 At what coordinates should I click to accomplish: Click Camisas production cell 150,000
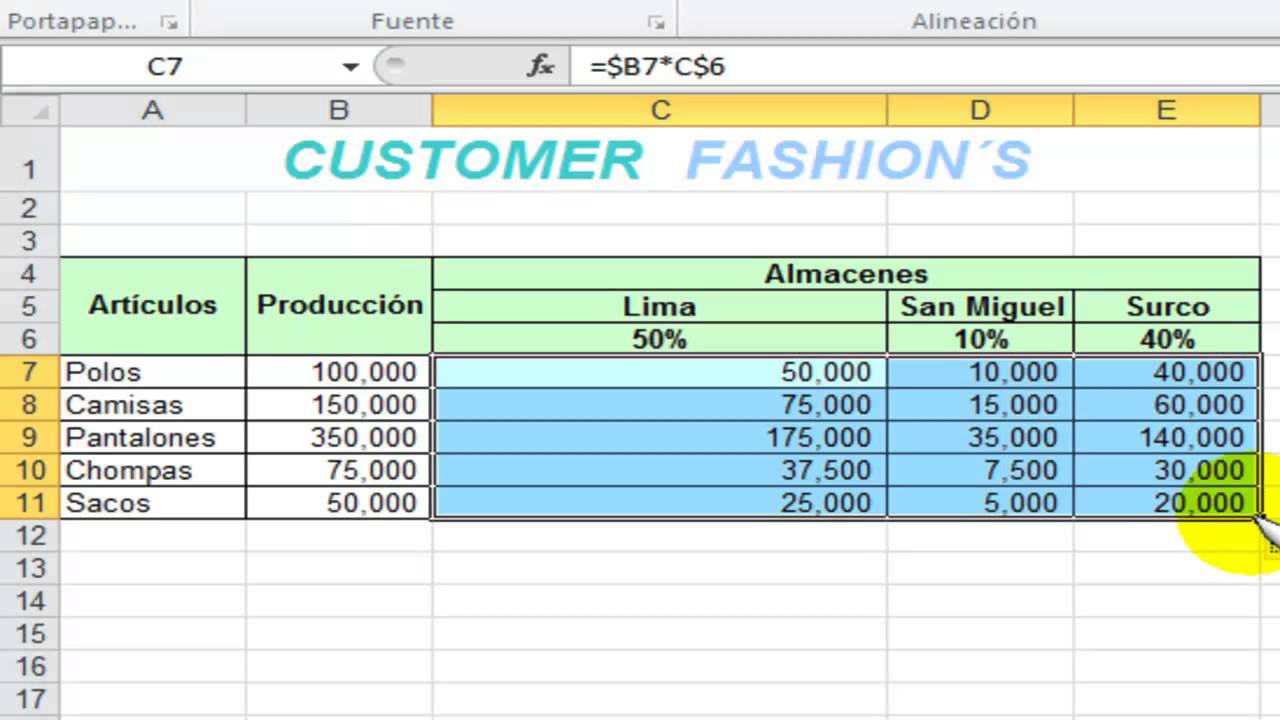coord(339,405)
